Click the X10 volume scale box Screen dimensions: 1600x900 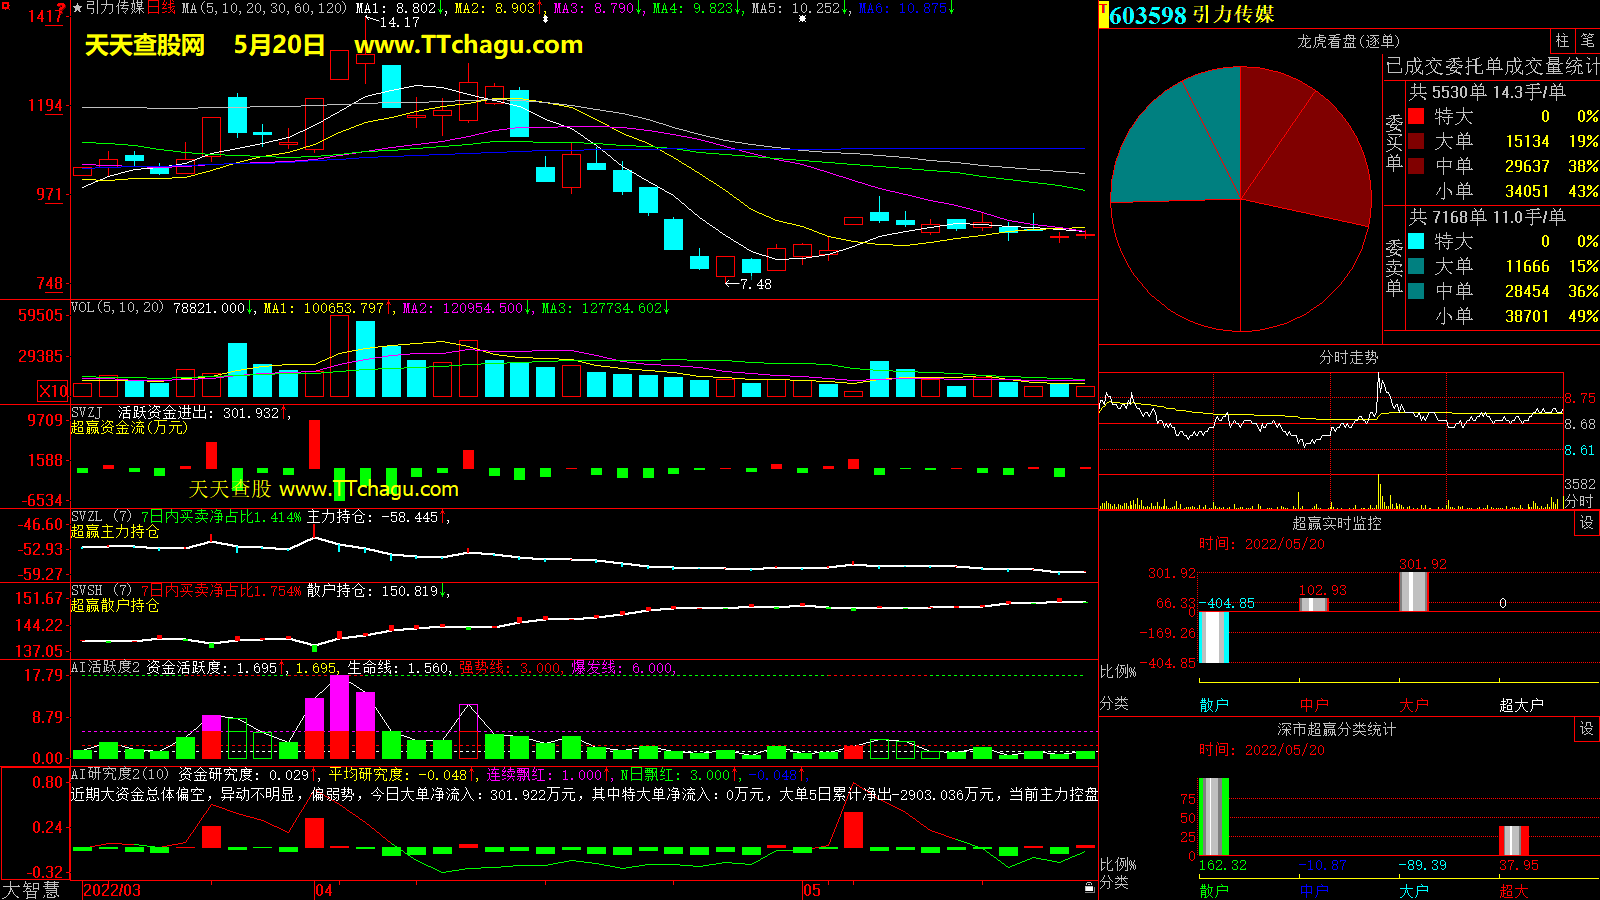coord(53,391)
